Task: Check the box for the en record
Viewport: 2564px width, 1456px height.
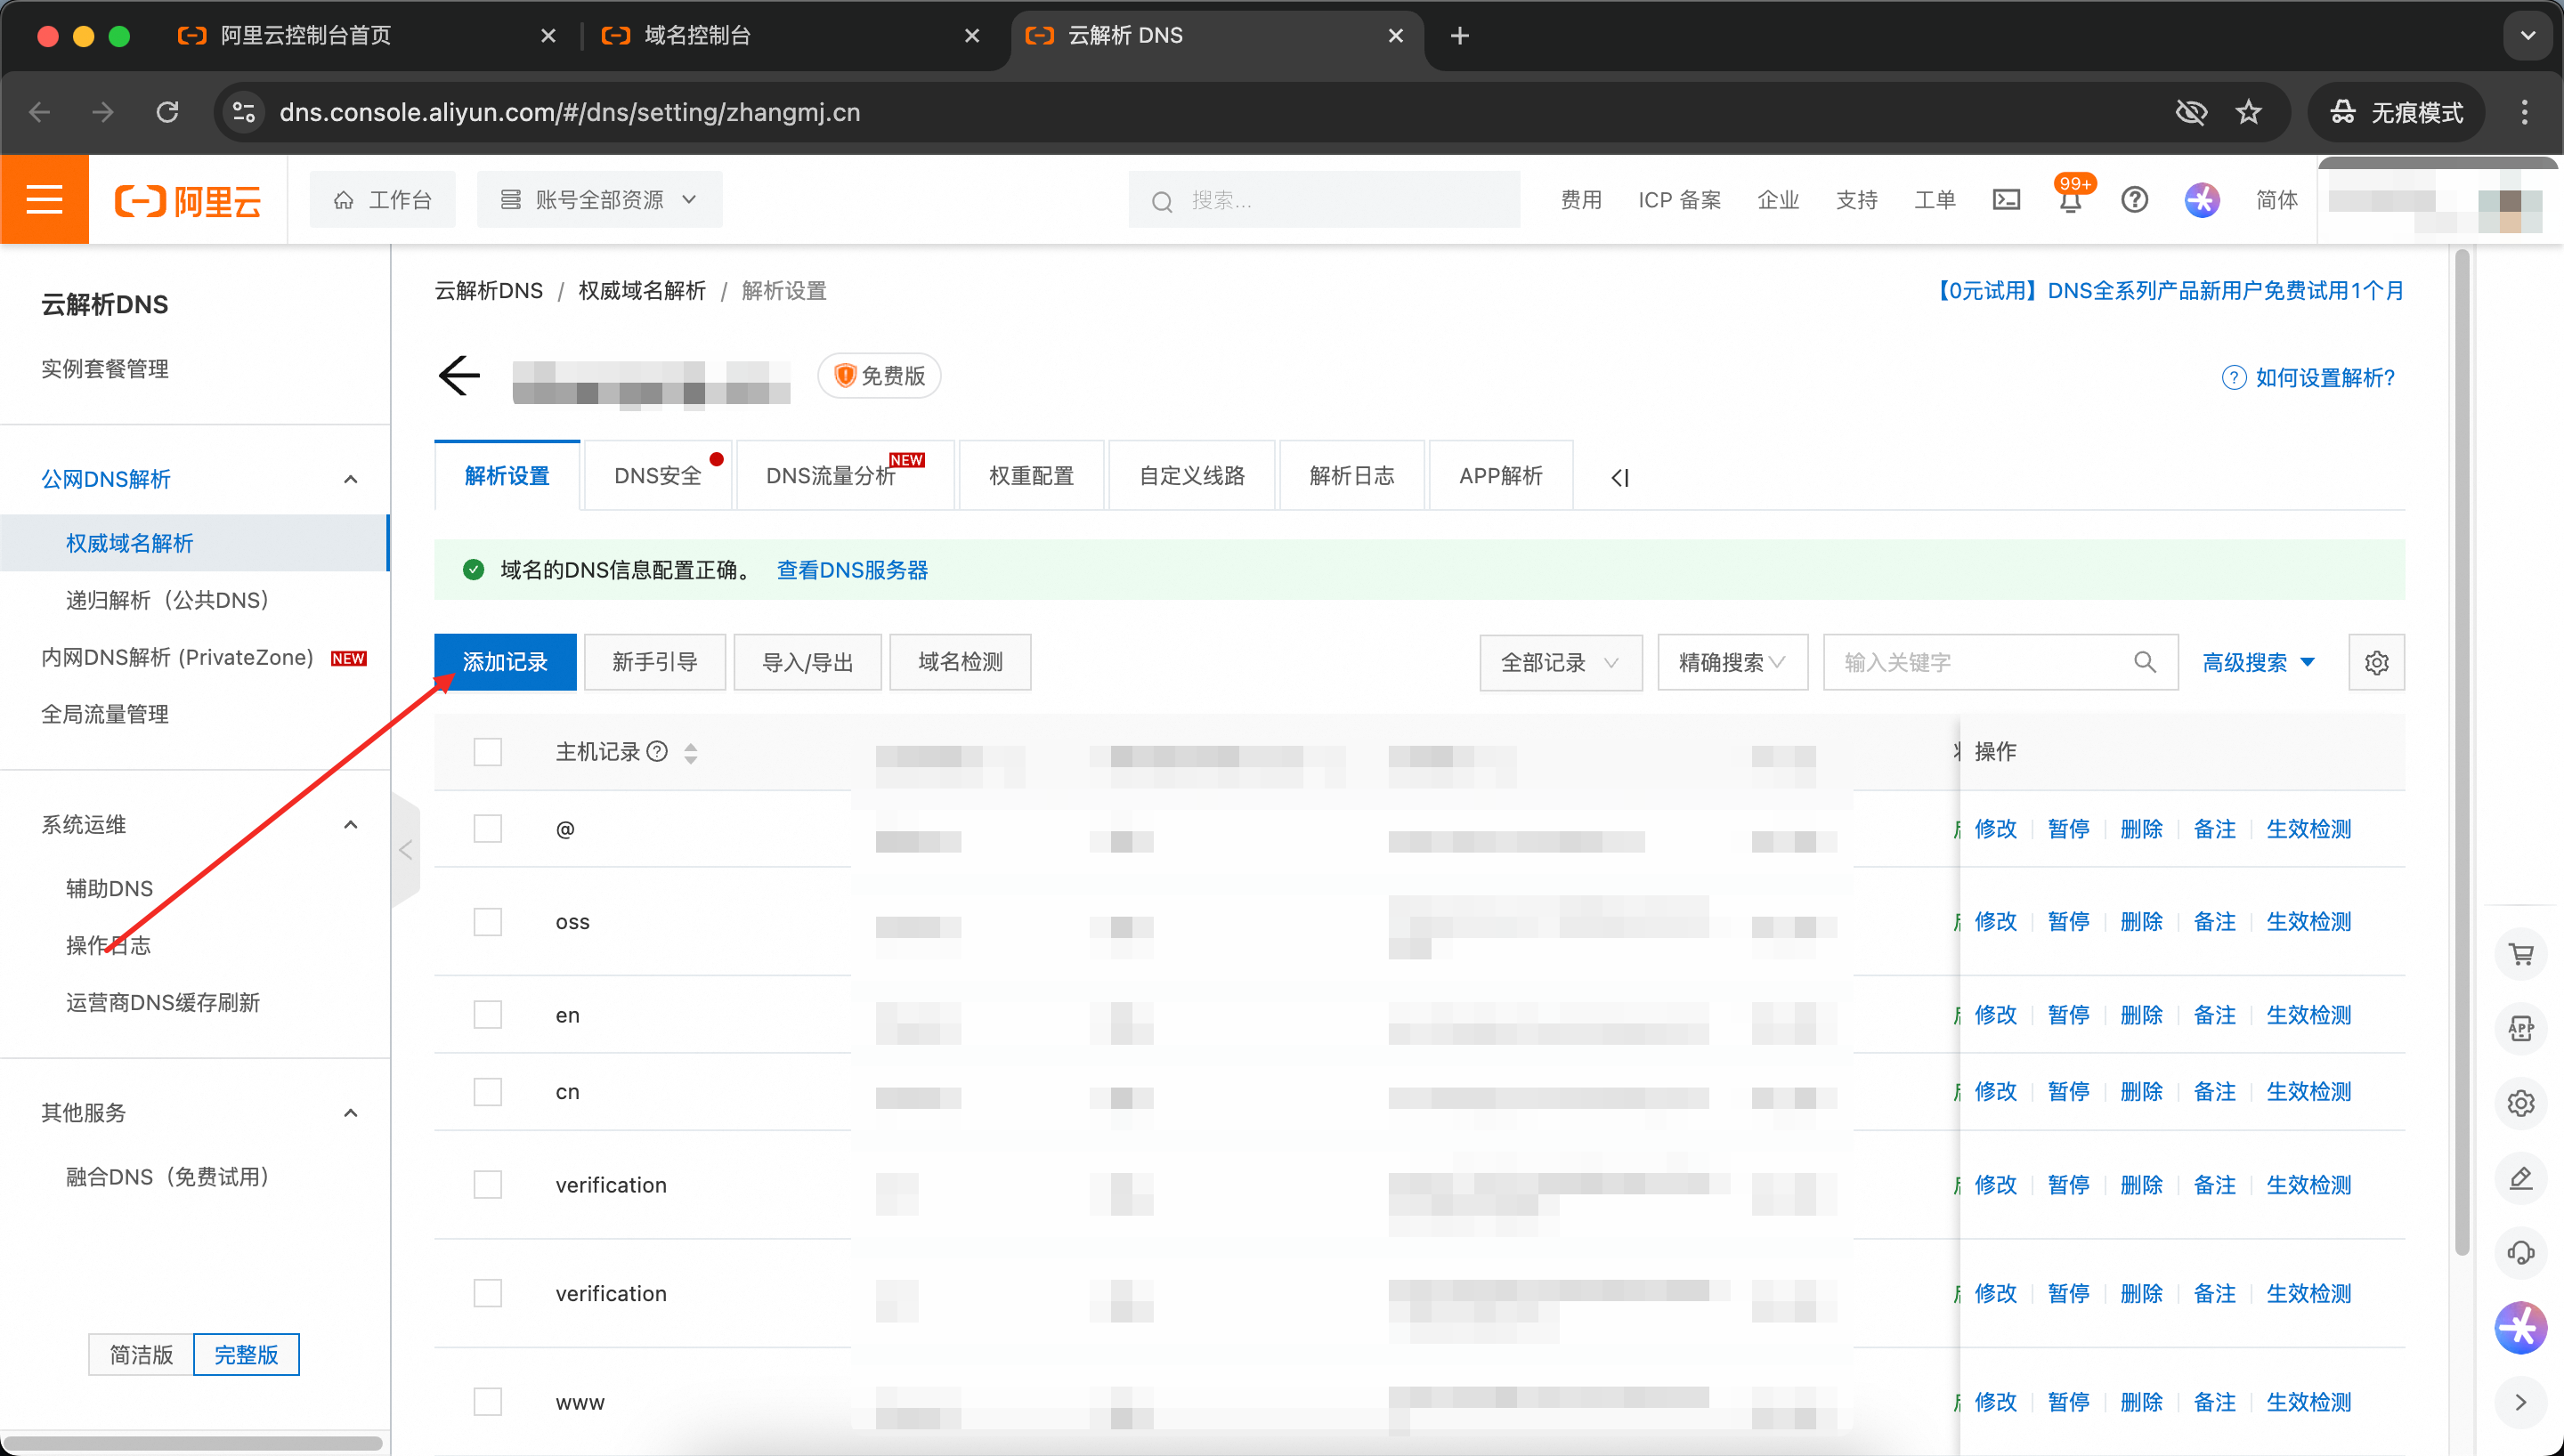Action: pos(488,1014)
